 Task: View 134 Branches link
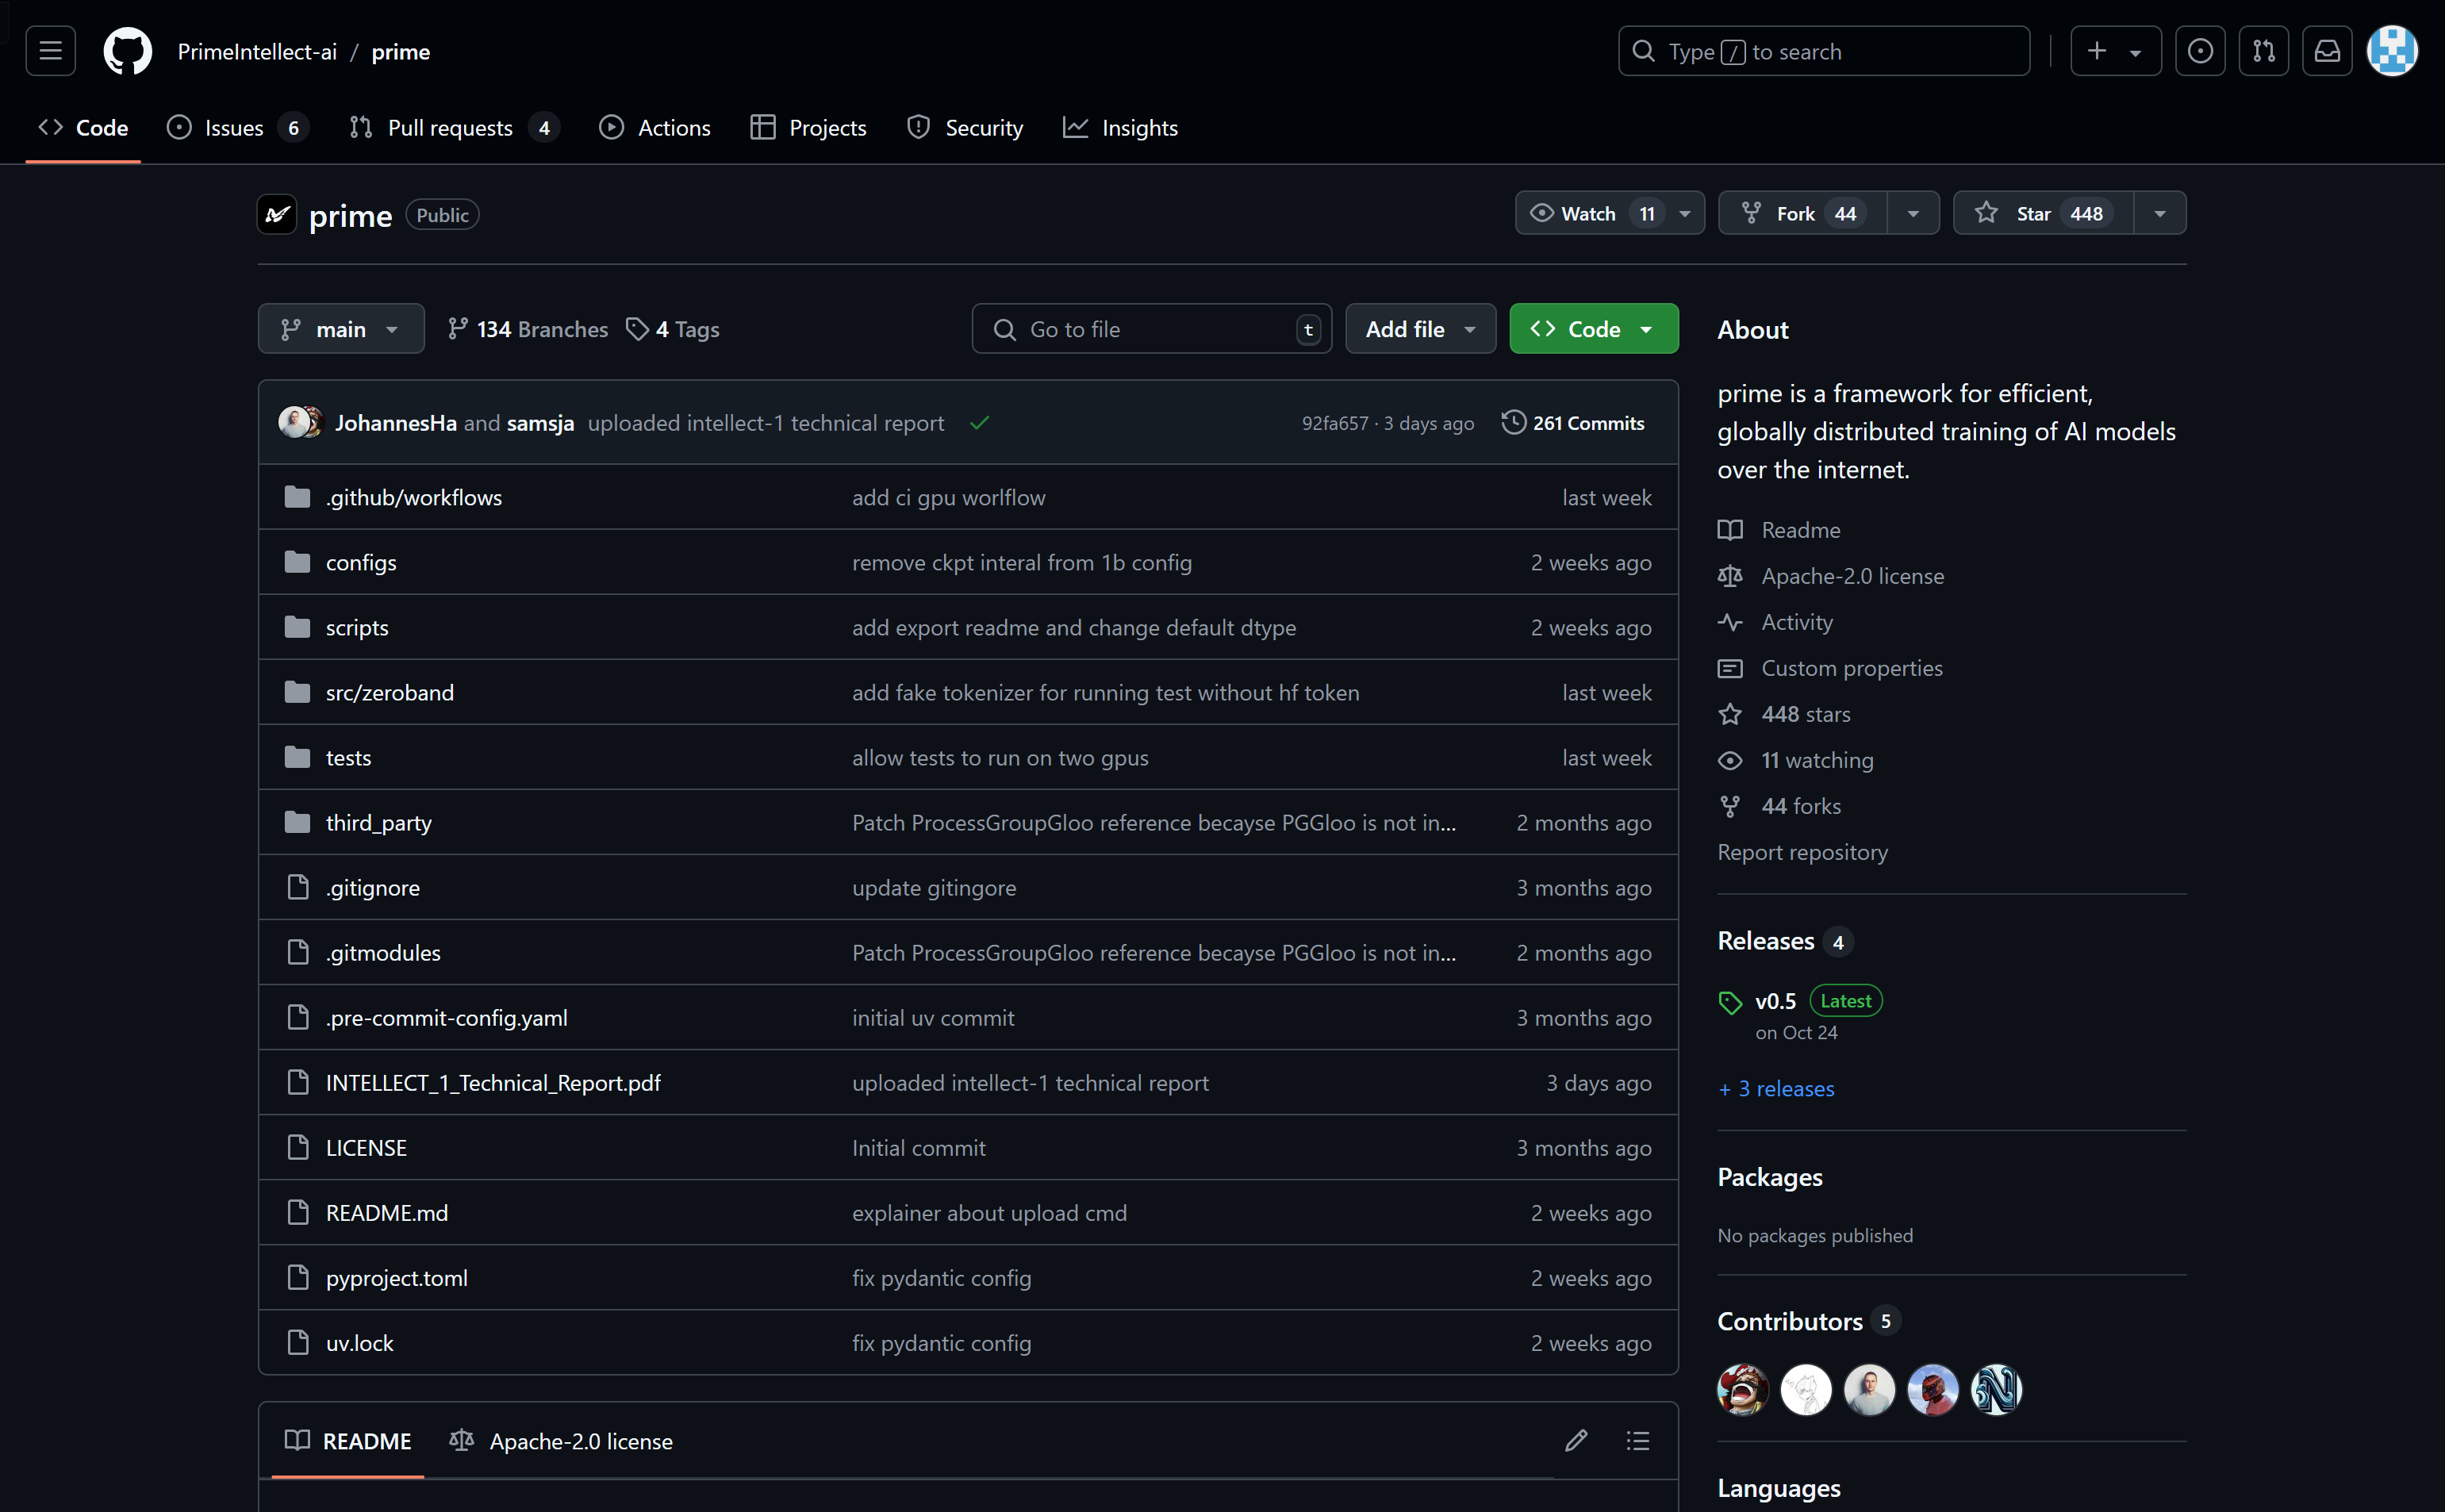pyautogui.click(x=528, y=329)
